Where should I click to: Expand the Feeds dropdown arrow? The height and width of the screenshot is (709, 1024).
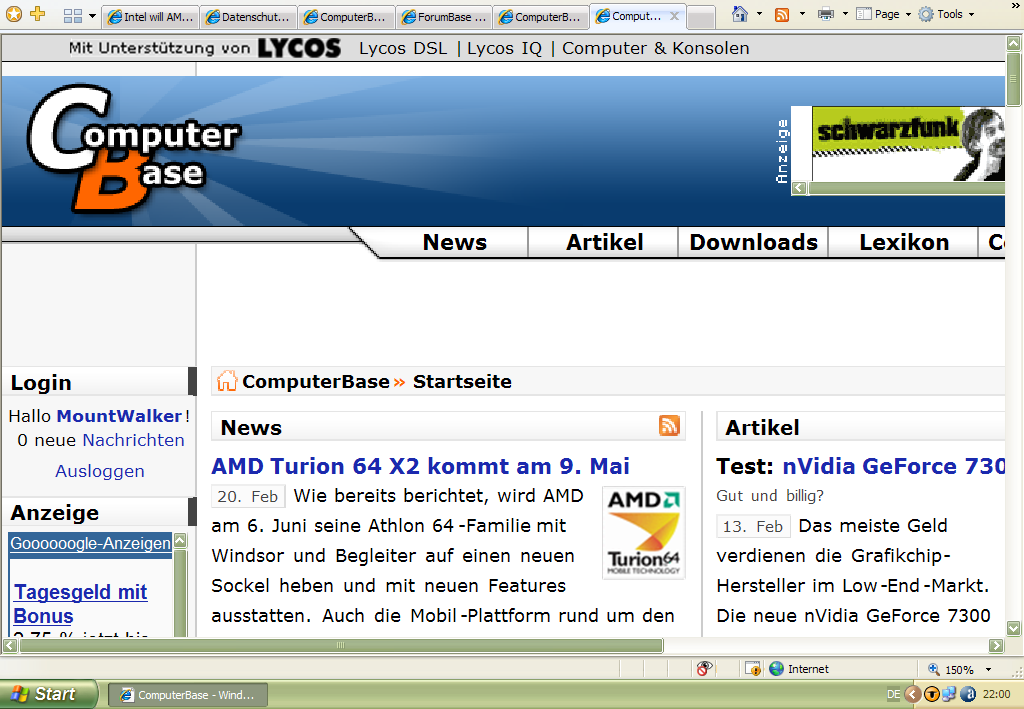click(x=802, y=14)
